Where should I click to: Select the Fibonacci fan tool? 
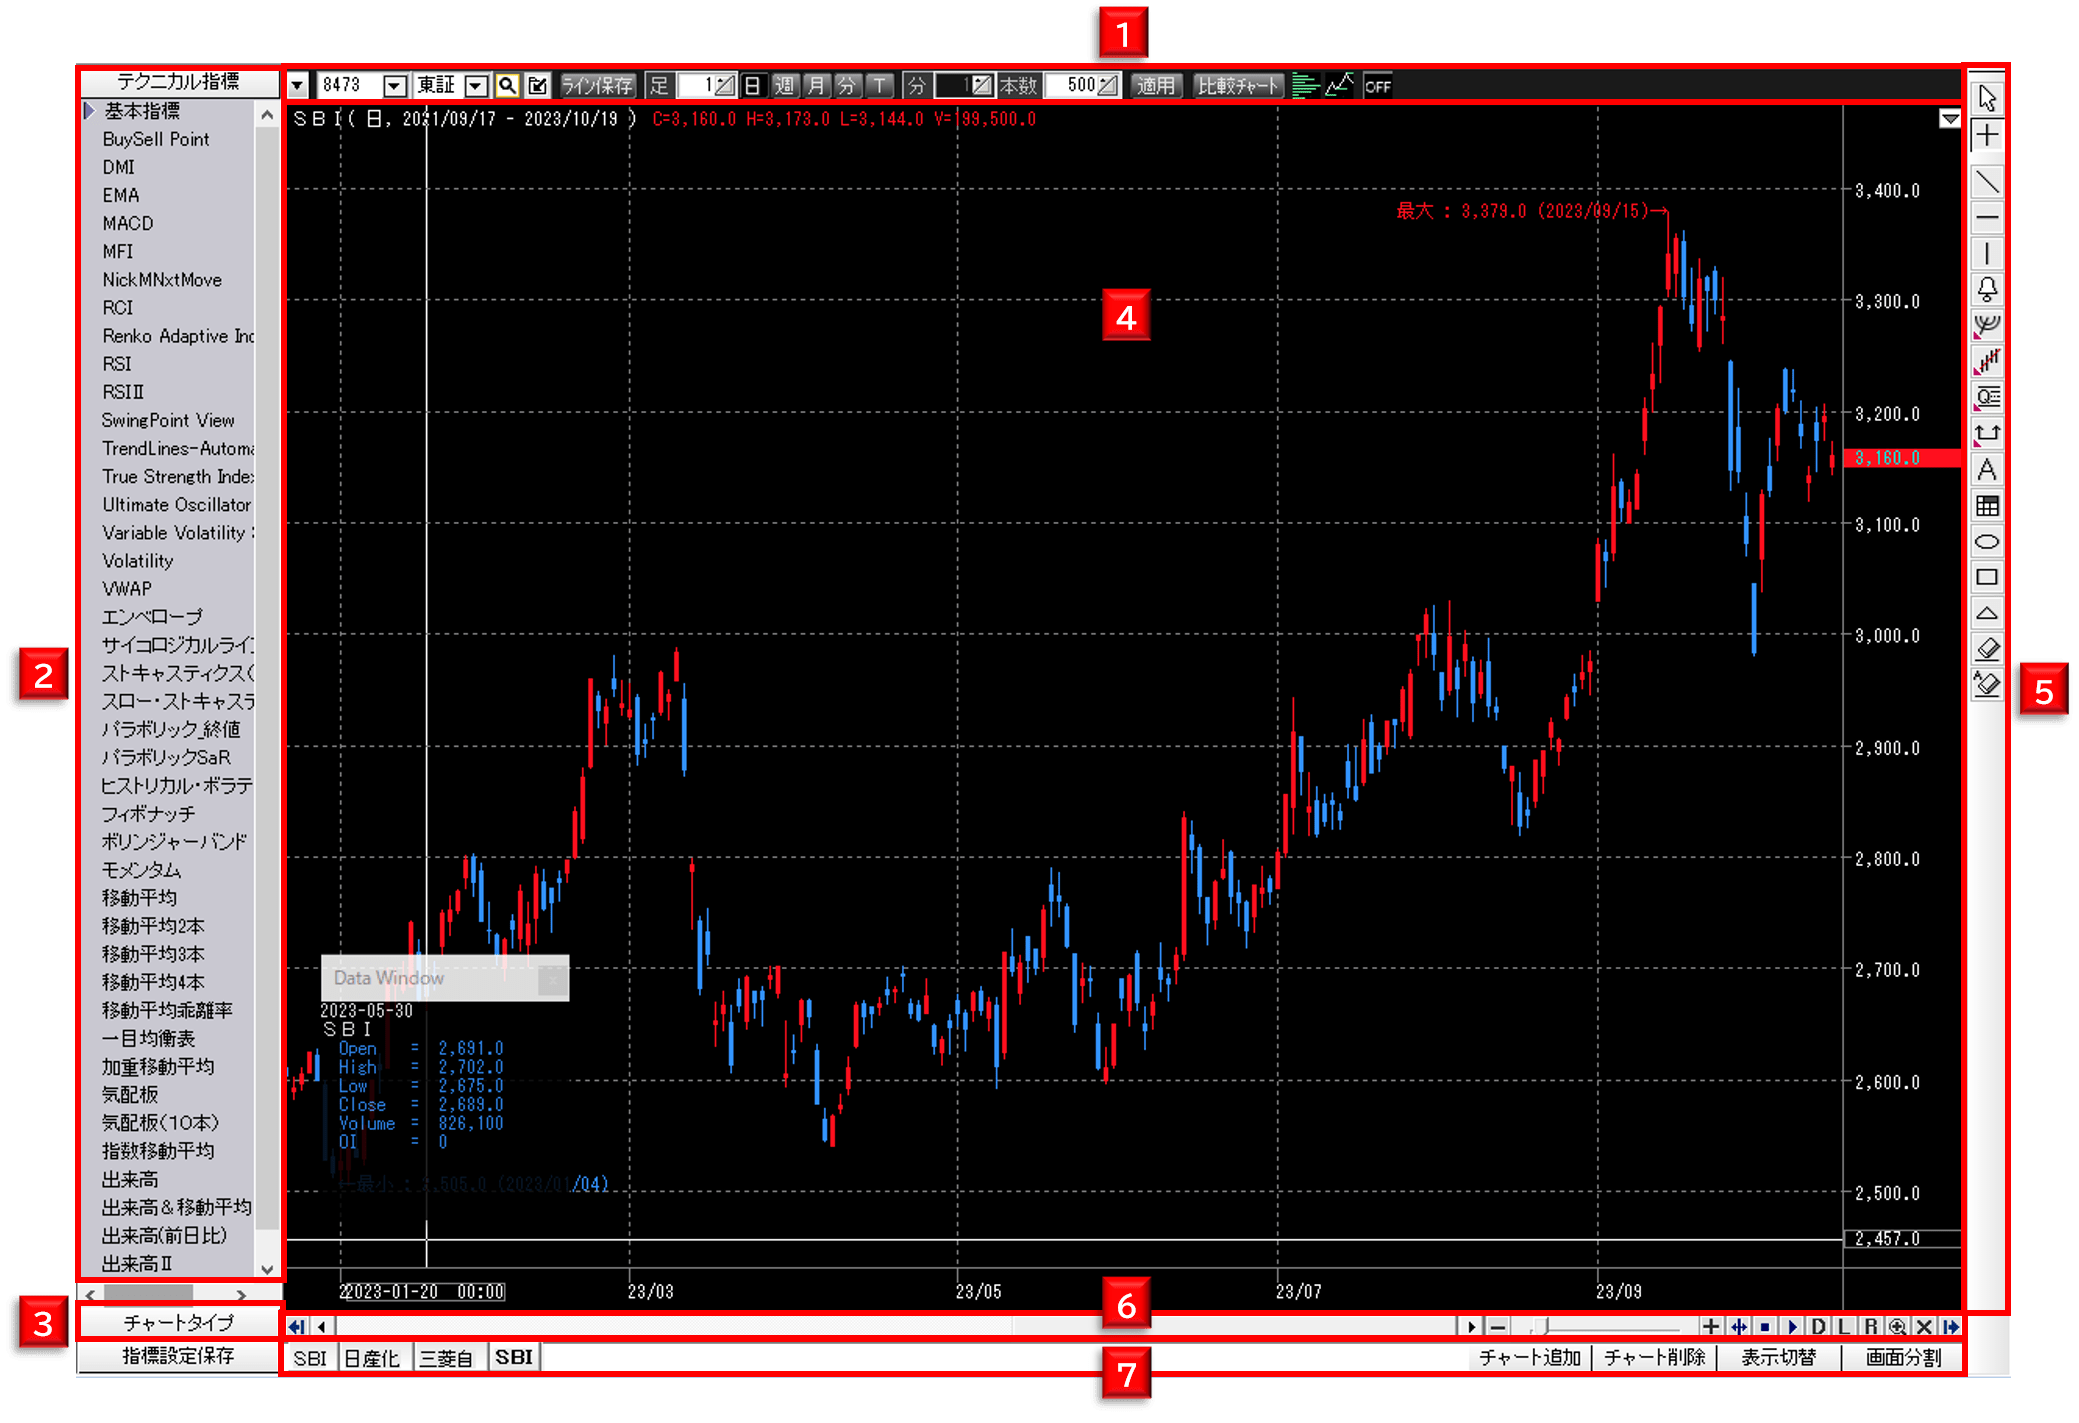1986,325
